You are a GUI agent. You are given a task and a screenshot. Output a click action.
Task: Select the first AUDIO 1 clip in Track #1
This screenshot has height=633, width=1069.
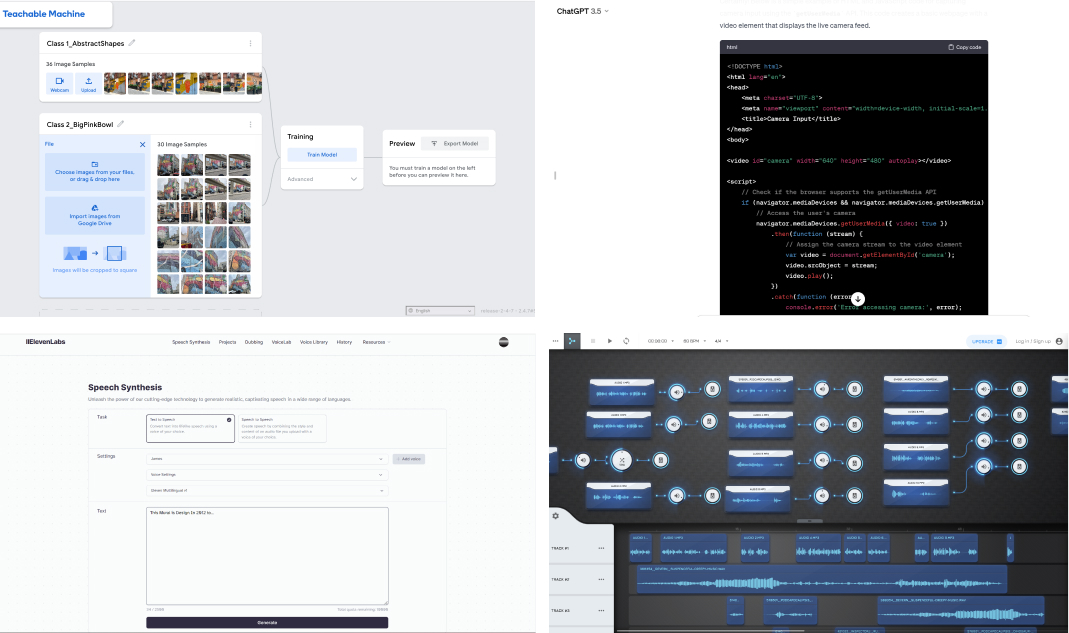pyautogui.click(x=640, y=548)
